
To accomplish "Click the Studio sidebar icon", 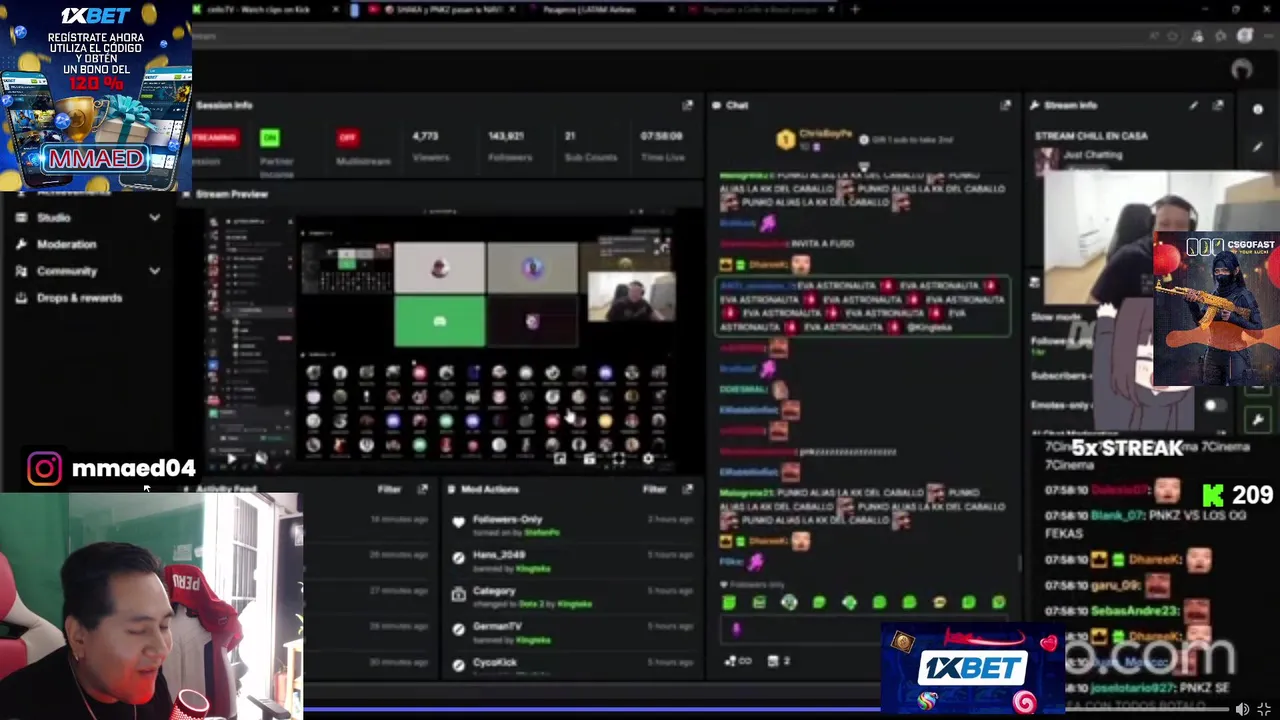I will [x=21, y=217].
